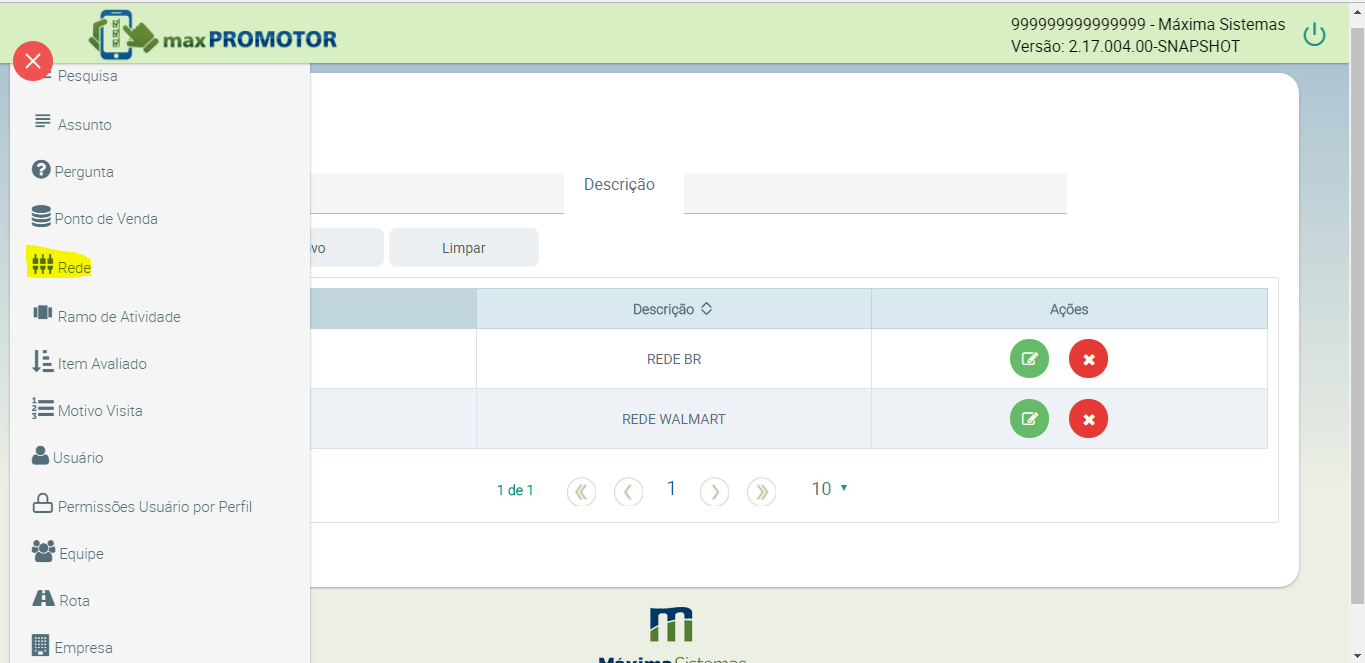
Task: Delete the REDE WALMART row
Action: (1088, 419)
